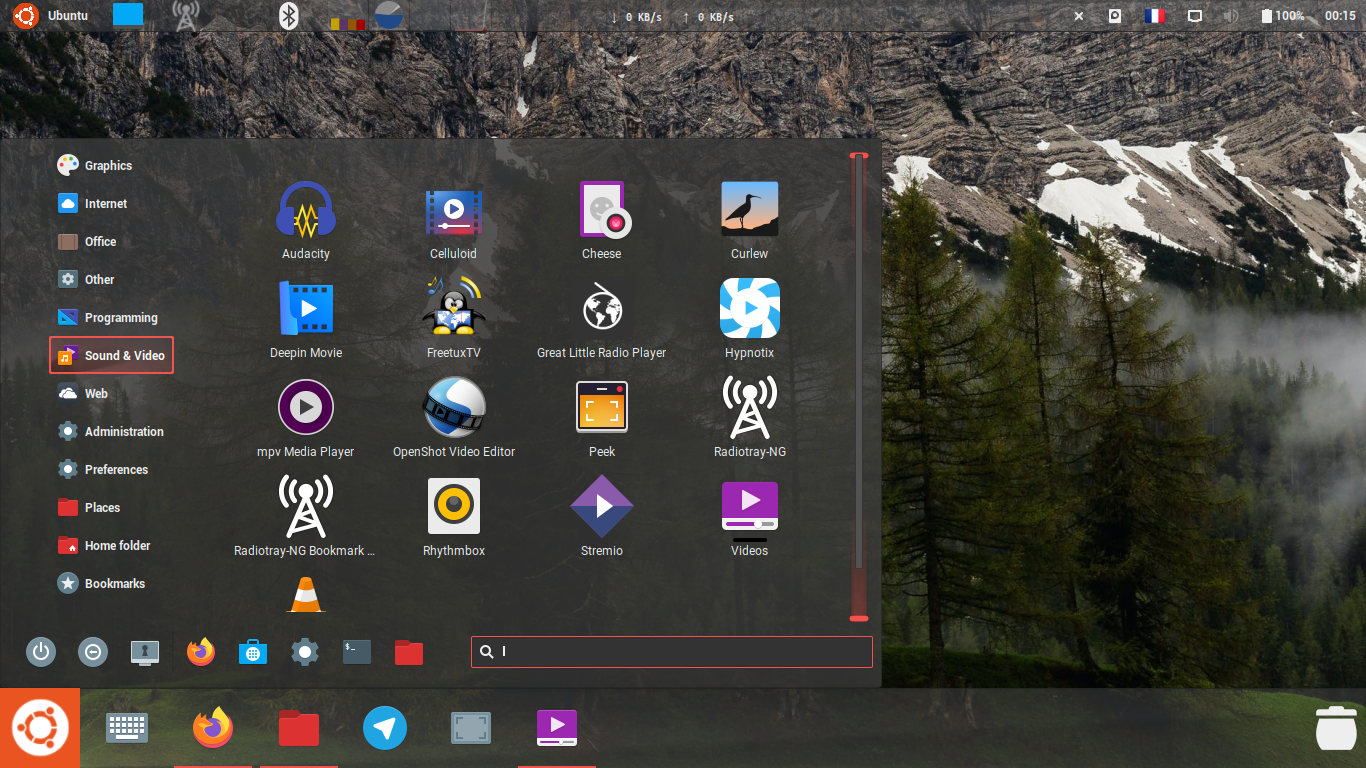The height and width of the screenshot is (768, 1366).
Task: Open the Web category
Action: point(83,393)
